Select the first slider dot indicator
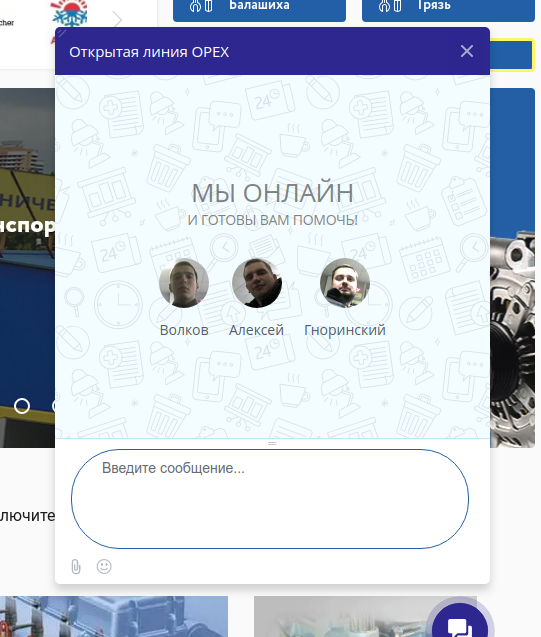 click(22, 406)
